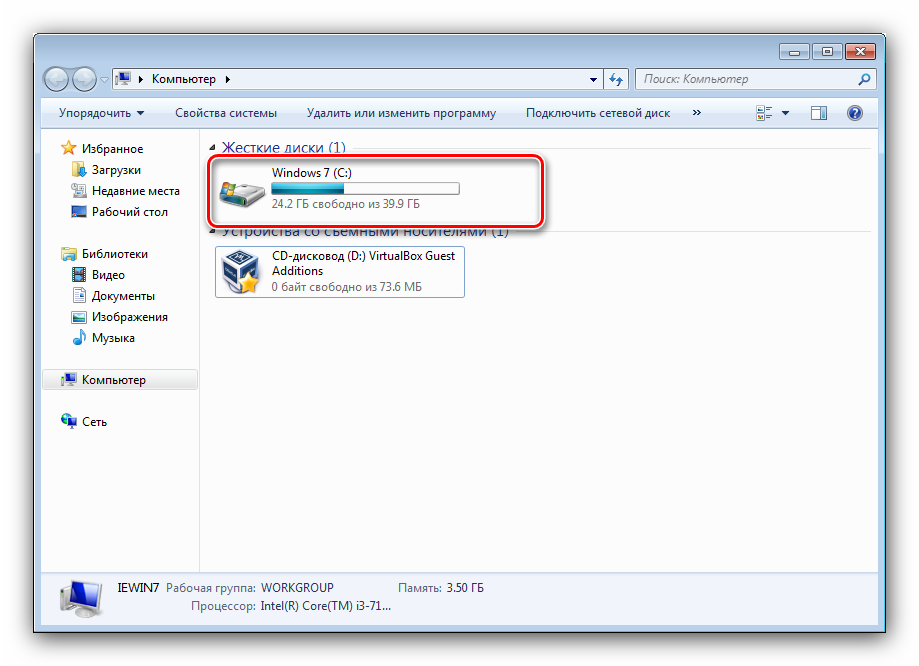Screen dimensions: 919x666
Task: Click the Forward navigation arrow
Action: pyautogui.click(x=84, y=79)
